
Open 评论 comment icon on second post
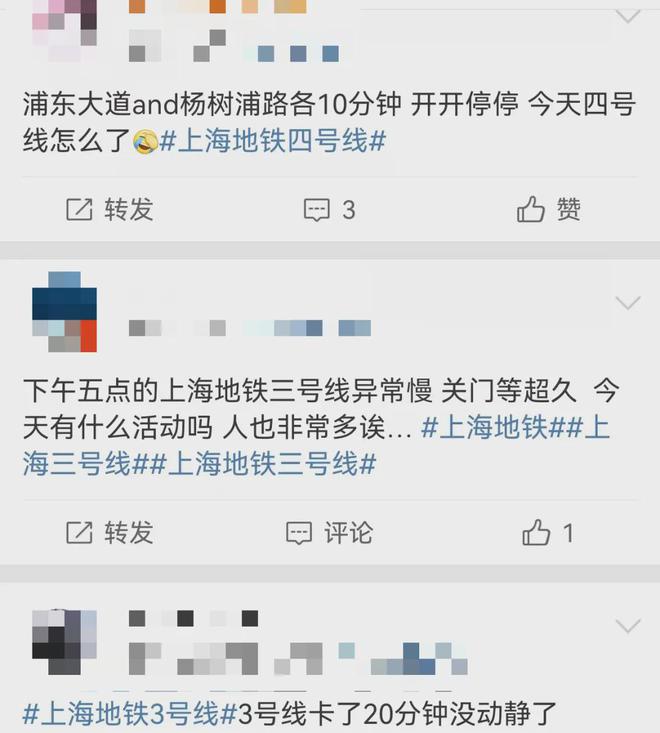(x=299, y=533)
